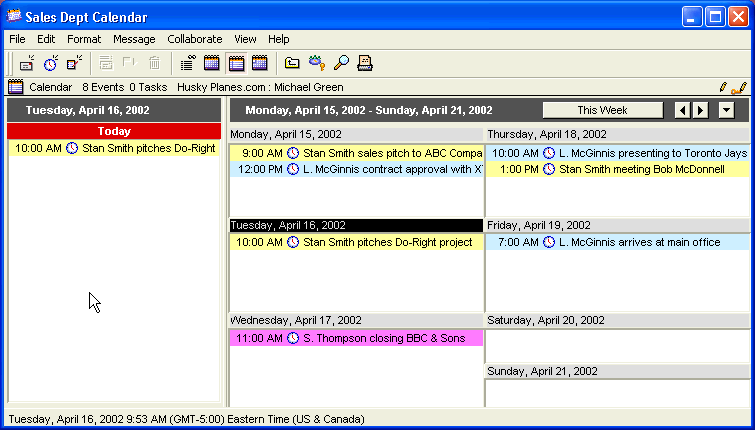Open the View menu
This screenshot has width=755, height=430.
pyautogui.click(x=245, y=39)
